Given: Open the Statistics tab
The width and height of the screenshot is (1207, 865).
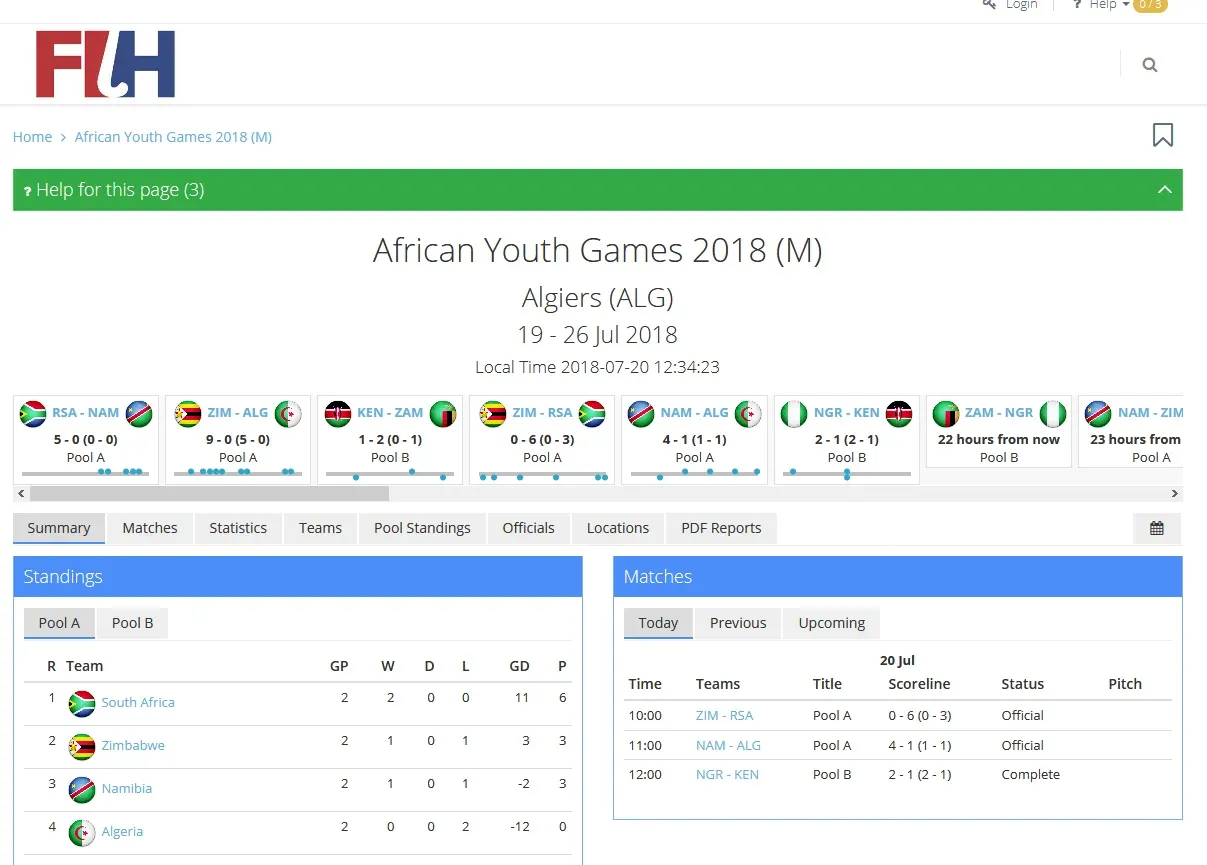Looking at the screenshot, I should click(238, 528).
